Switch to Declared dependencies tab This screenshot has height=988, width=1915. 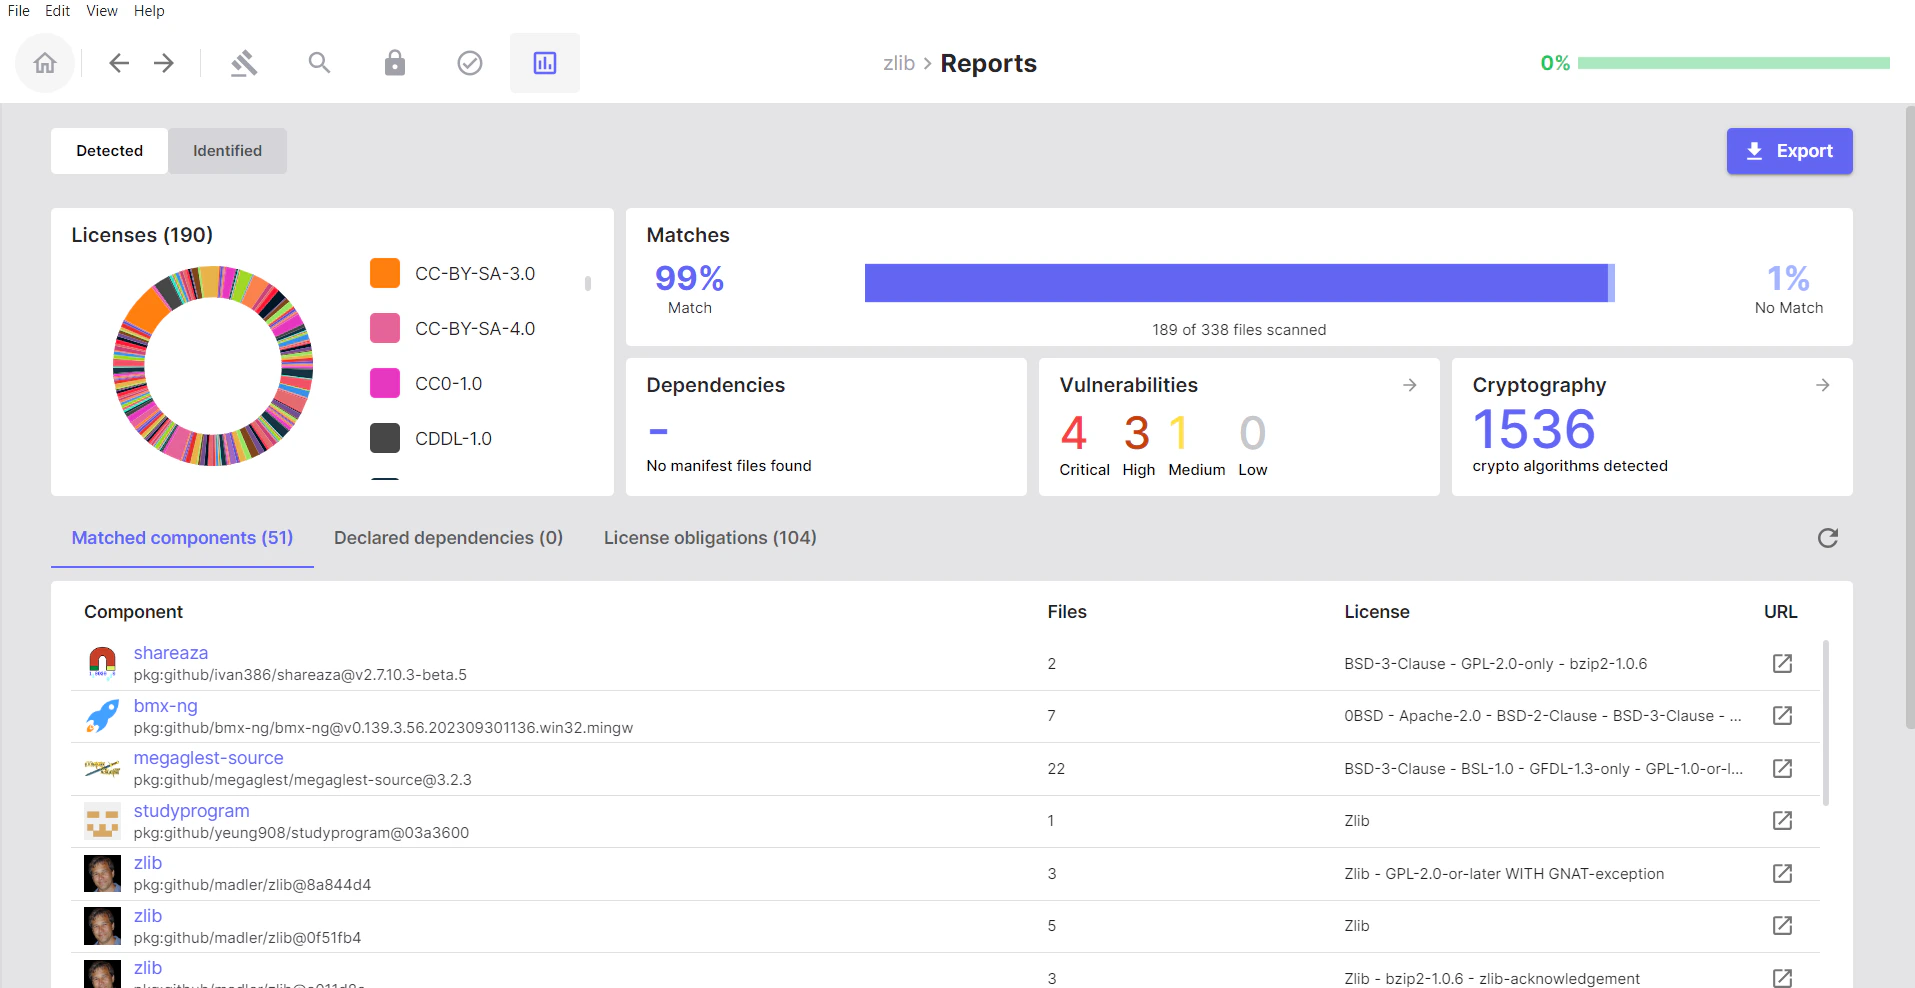[448, 538]
